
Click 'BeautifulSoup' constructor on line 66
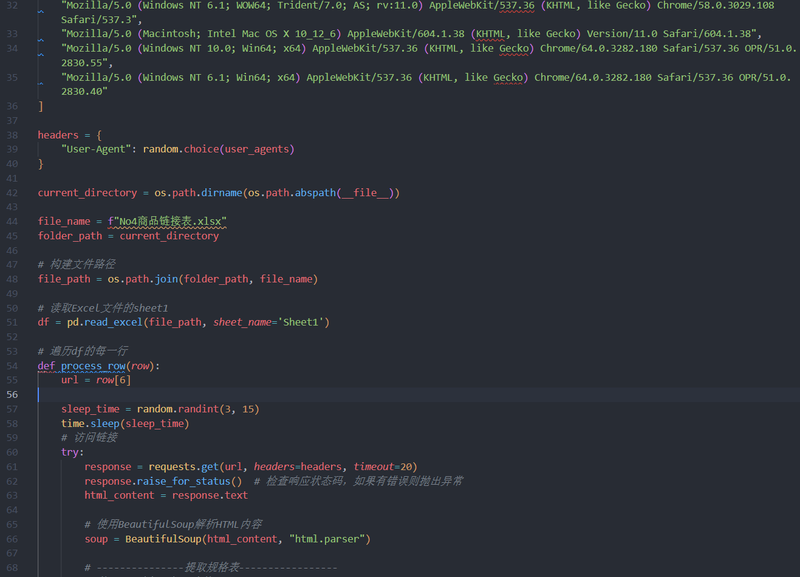(x=163, y=539)
